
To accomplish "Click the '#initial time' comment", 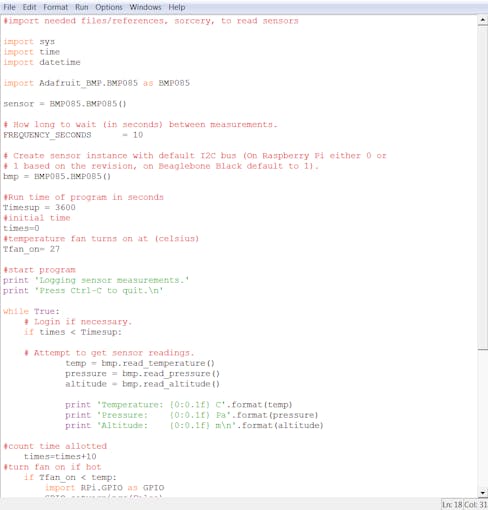I will click(37, 218).
